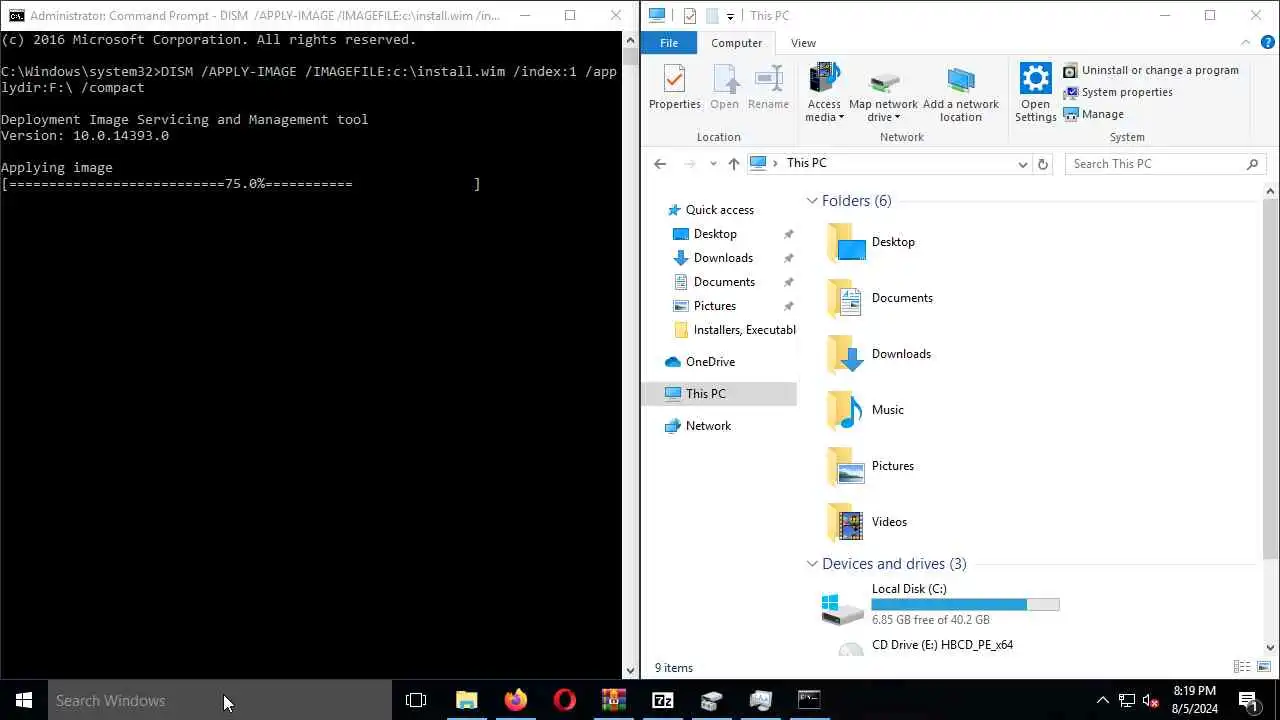Show hidden system tray icons
The width and height of the screenshot is (1280, 720).
click(x=1103, y=700)
